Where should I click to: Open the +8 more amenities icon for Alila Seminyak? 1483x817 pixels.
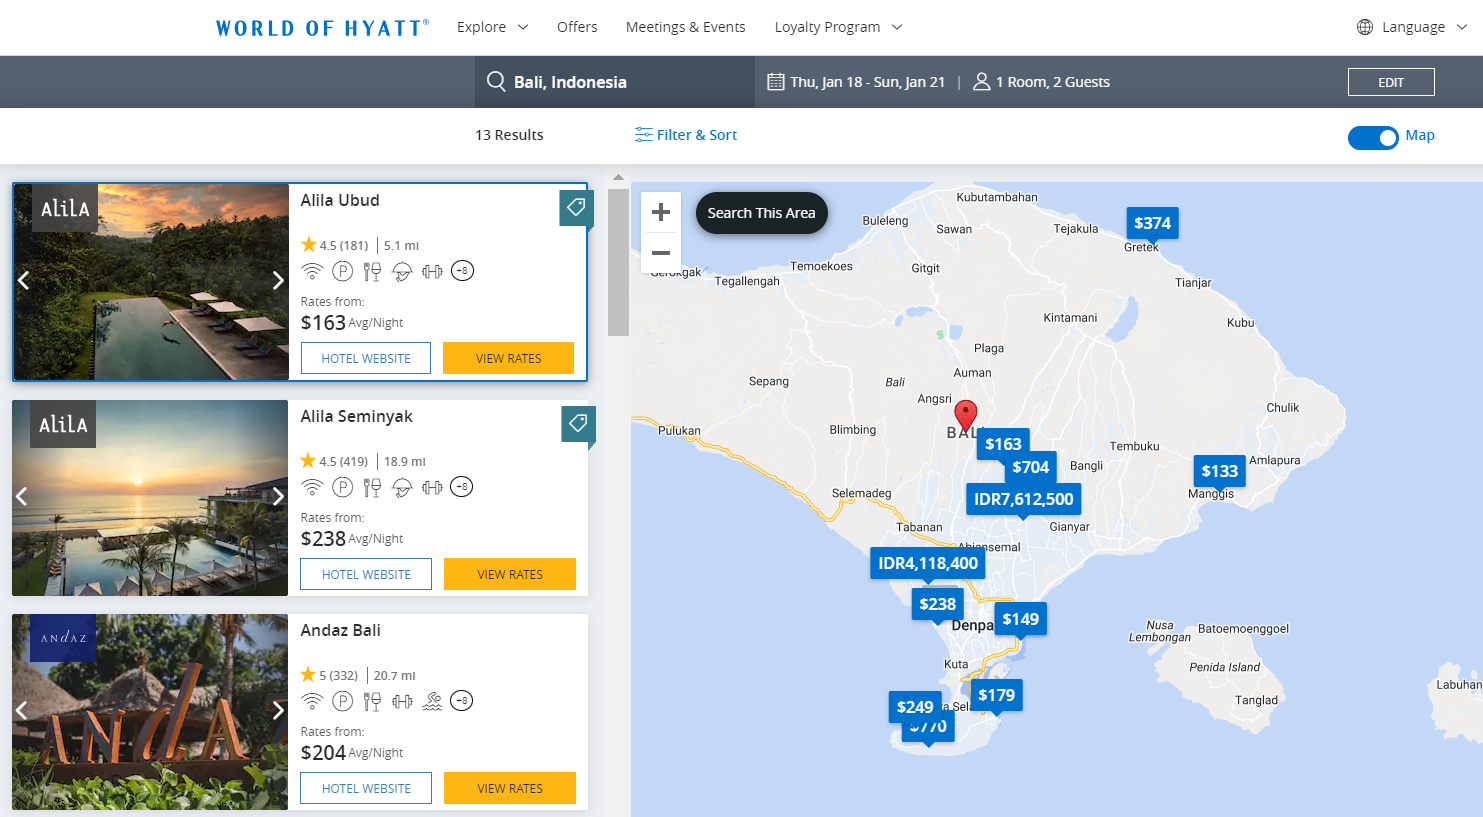(462, 487)
